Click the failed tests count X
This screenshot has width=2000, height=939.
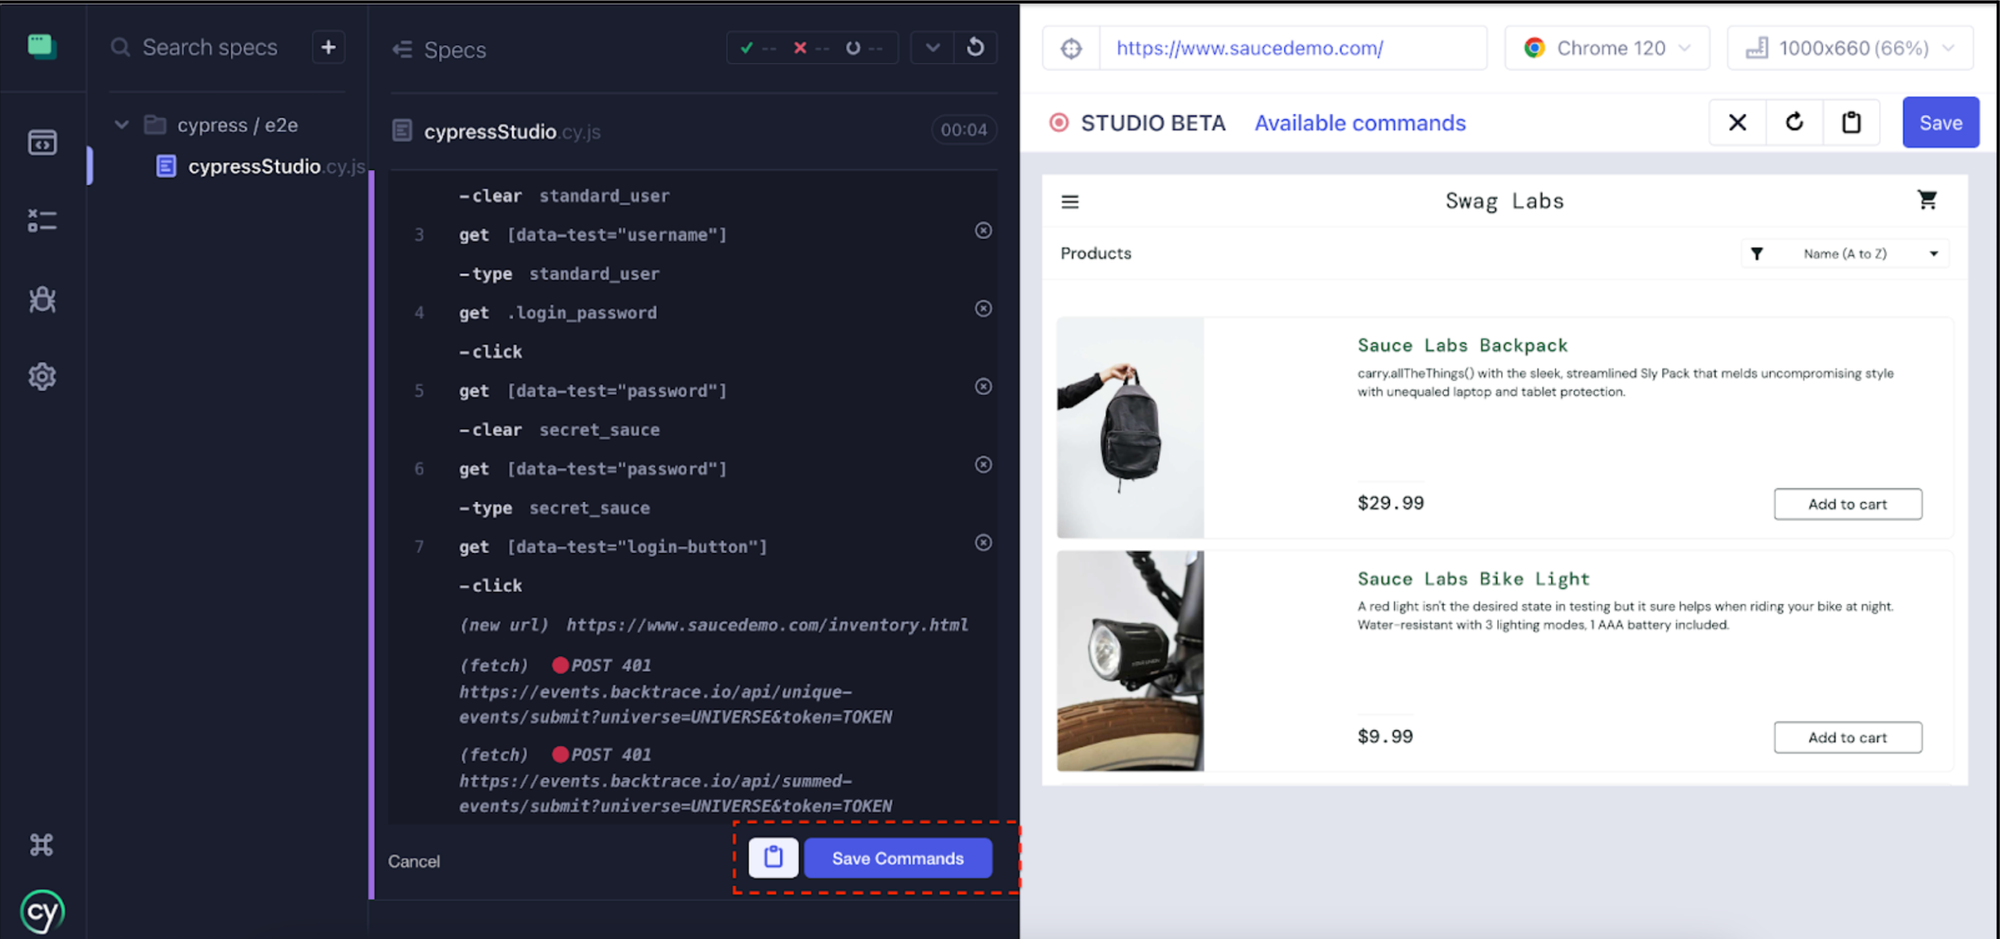pos(811,47)
